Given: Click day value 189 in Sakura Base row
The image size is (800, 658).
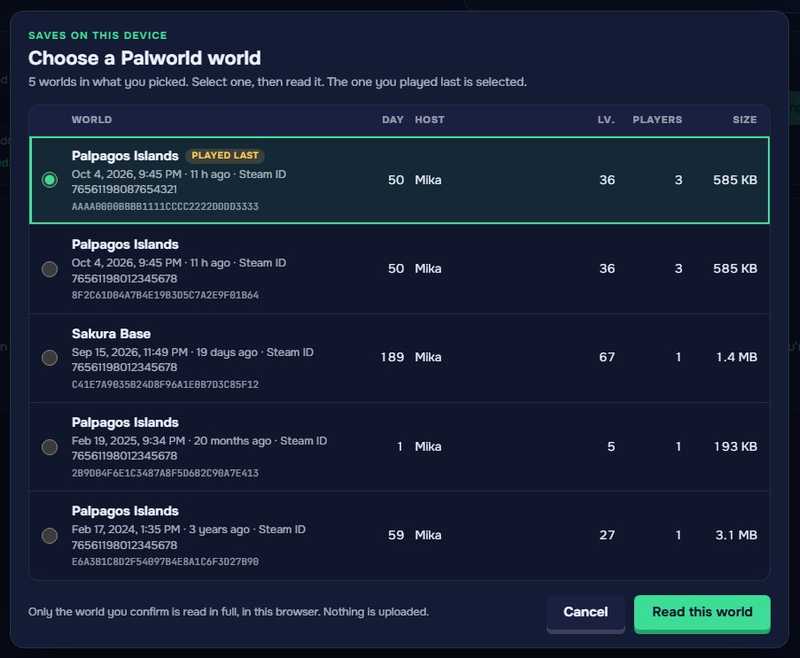Looking at the screenshot, I should [392, 357].
